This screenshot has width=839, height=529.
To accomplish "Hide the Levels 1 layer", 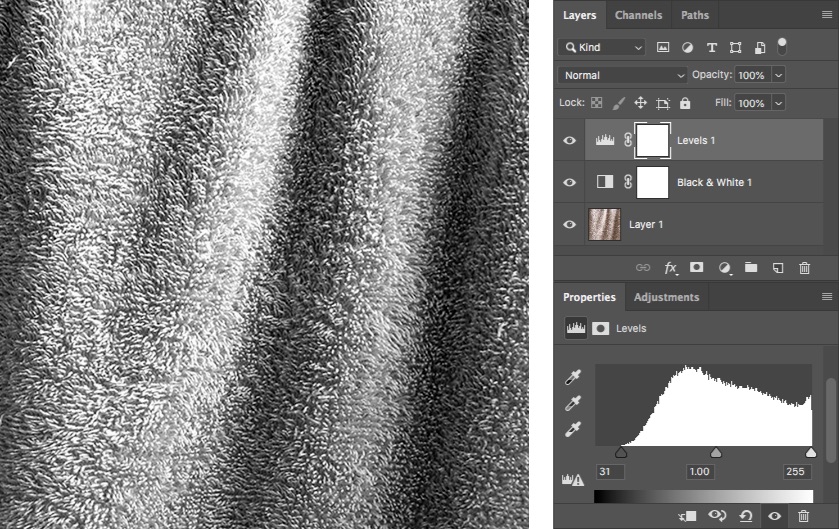I will [570, 141].
